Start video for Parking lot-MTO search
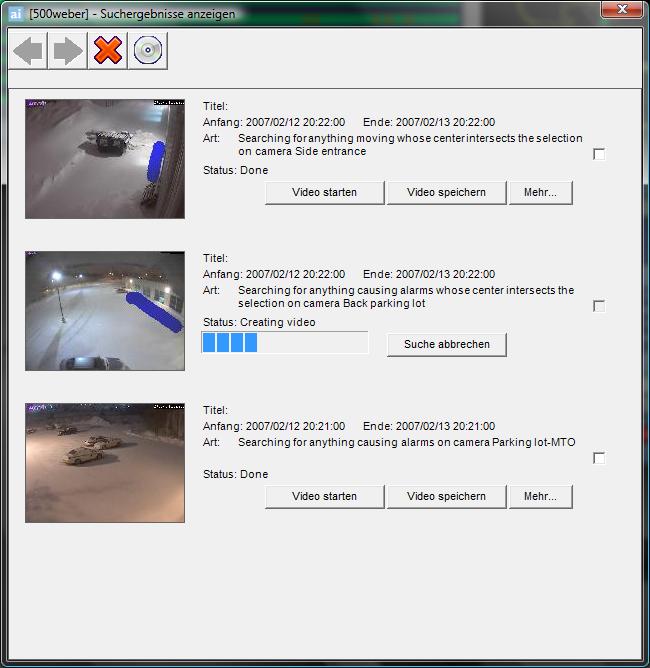650x668 pixels. tap(325, 496)
